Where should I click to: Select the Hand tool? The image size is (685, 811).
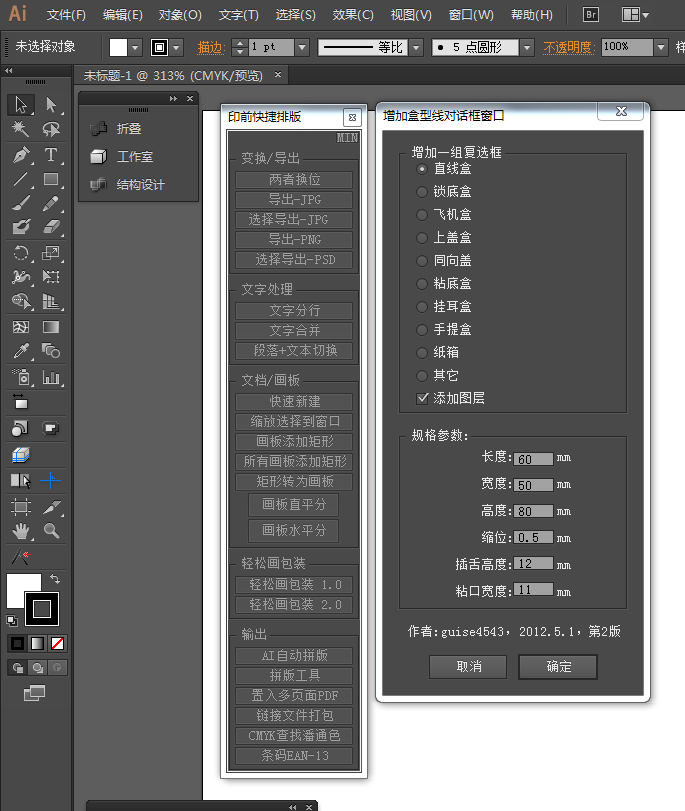[21, 531]
